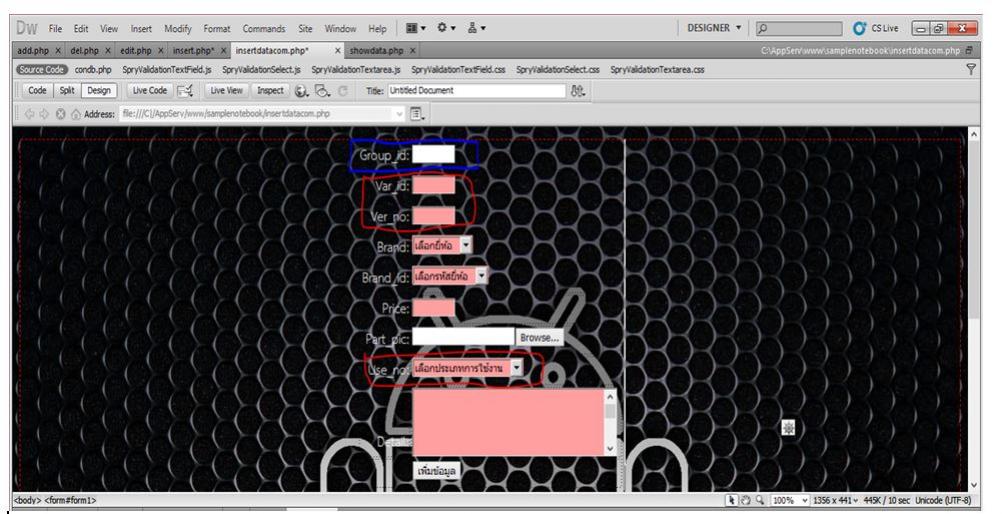Click the Preview in browser globe icon
The width and height of the screenshot is (1002, 514).
[x=302, y=91]
